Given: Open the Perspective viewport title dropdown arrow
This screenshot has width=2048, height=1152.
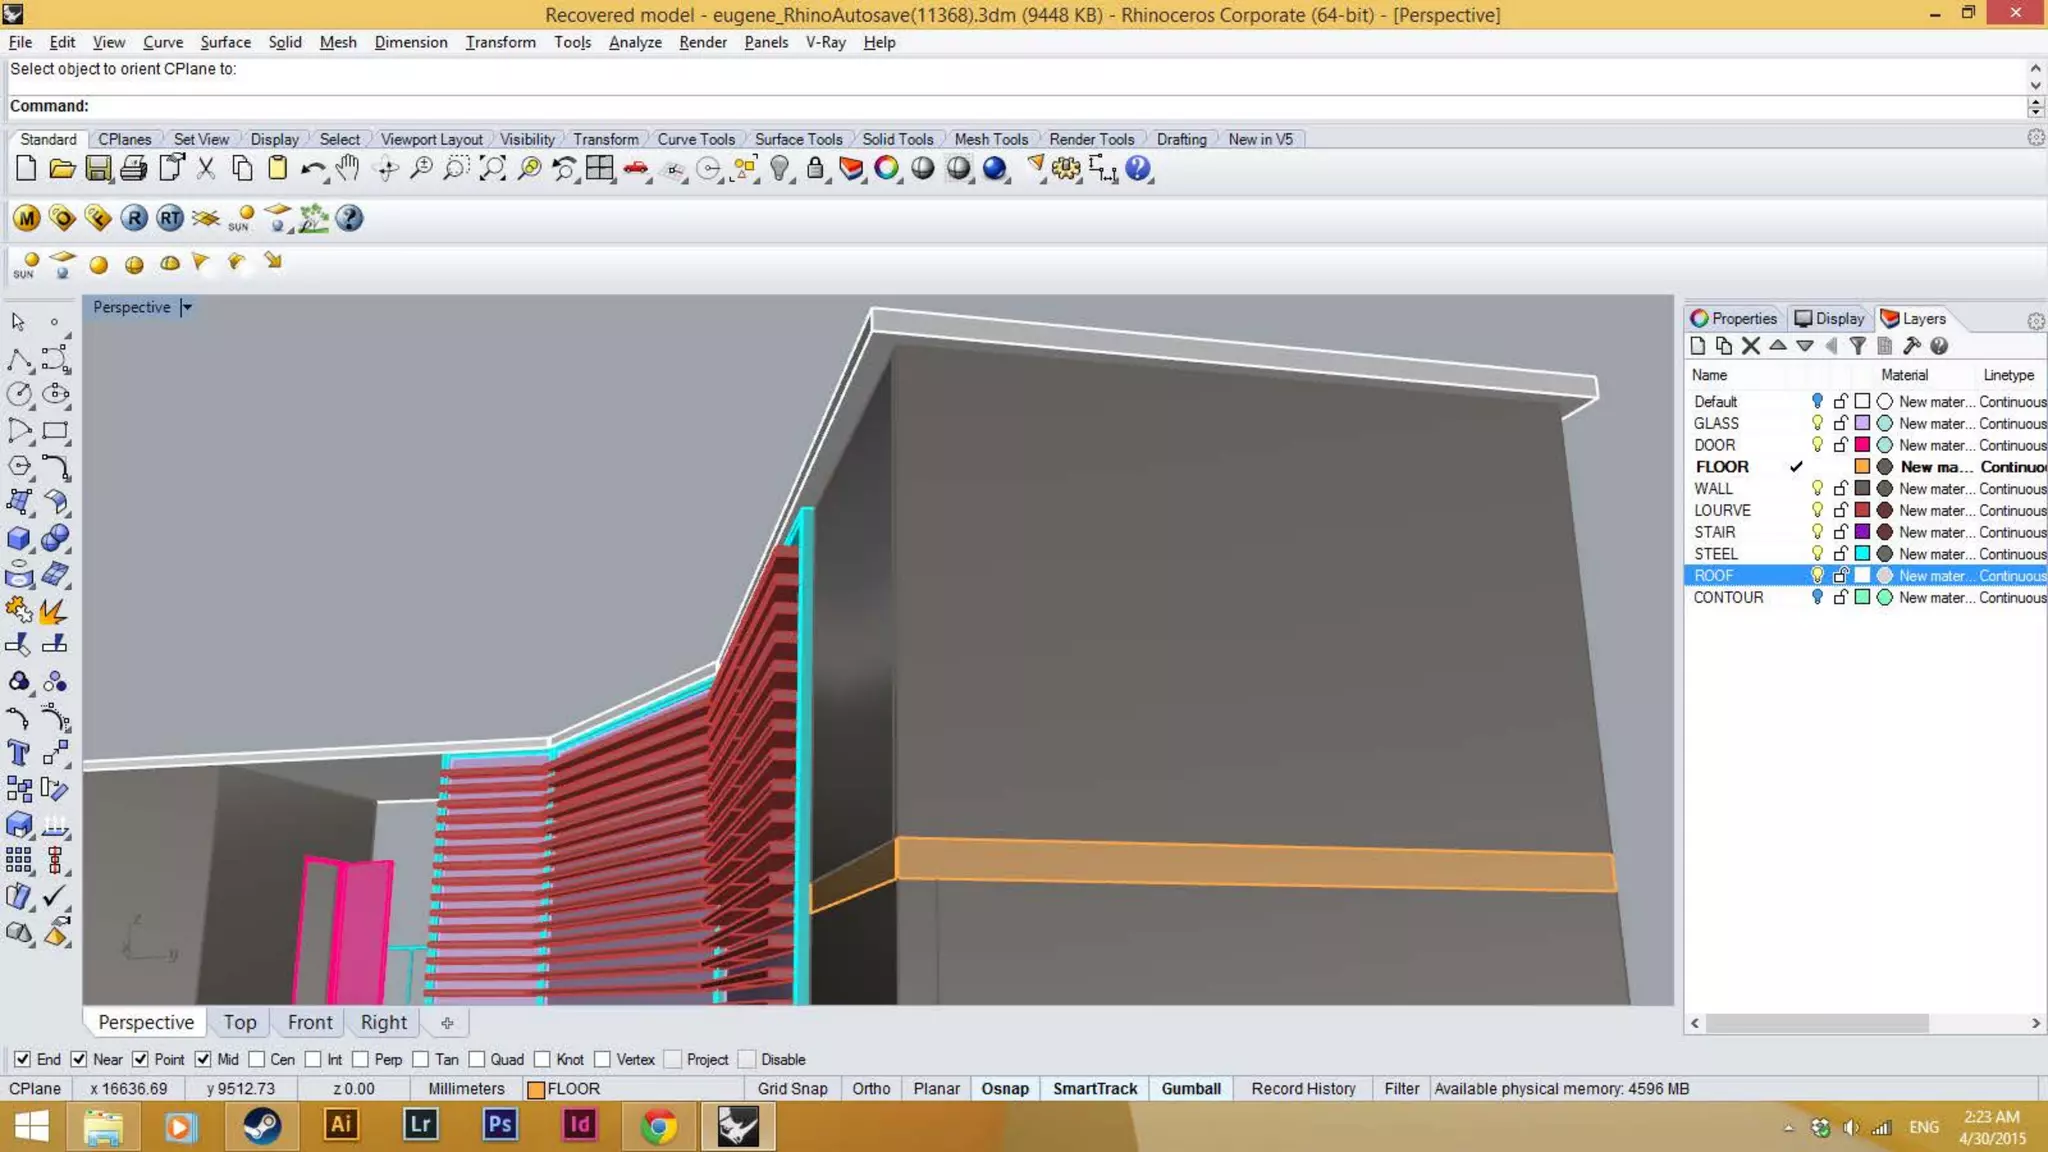Looking at the screenshot, I should pos(186,307).
